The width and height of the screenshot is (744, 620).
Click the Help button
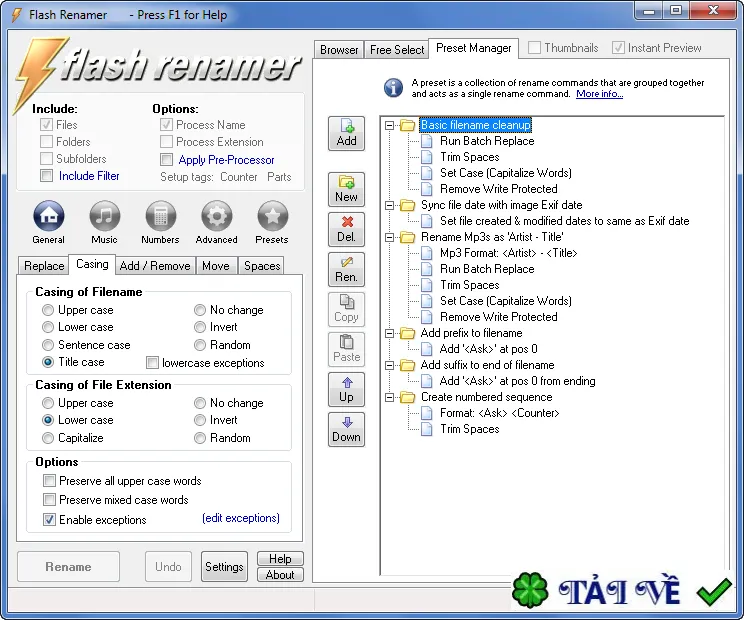pos(280,559)
